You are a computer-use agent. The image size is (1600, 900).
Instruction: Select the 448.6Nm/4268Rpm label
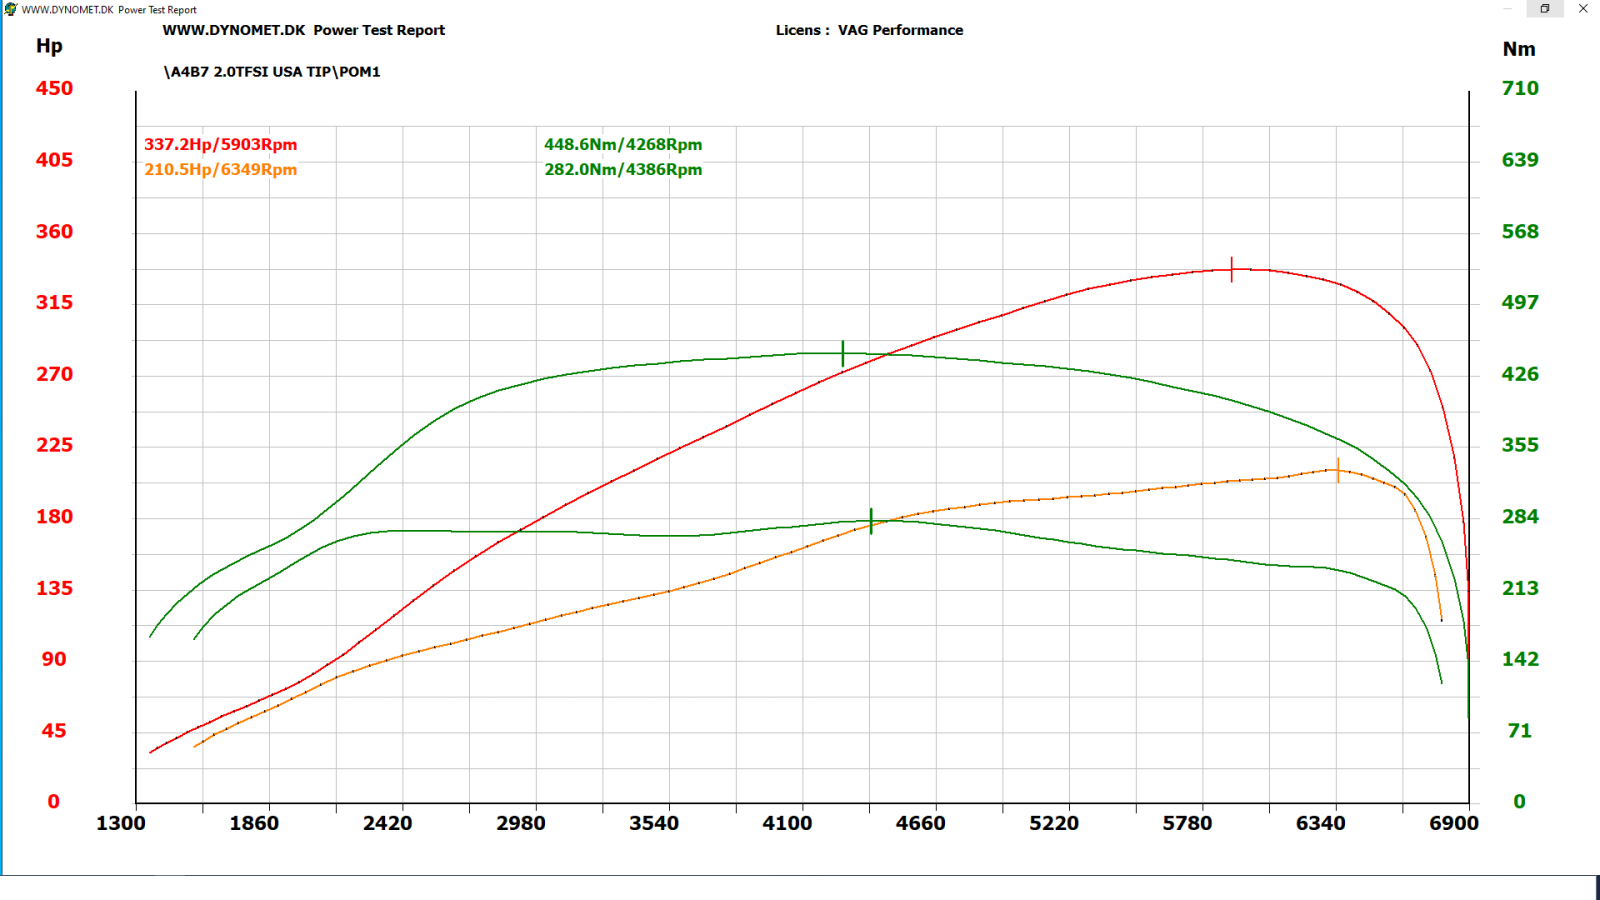point(623,144)
